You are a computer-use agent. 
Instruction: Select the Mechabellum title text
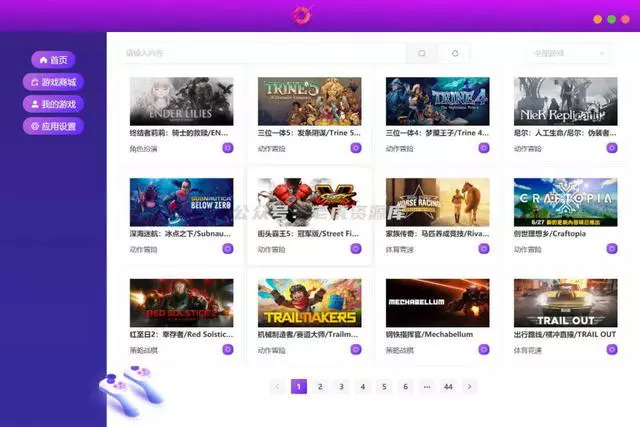click(429, 334)
